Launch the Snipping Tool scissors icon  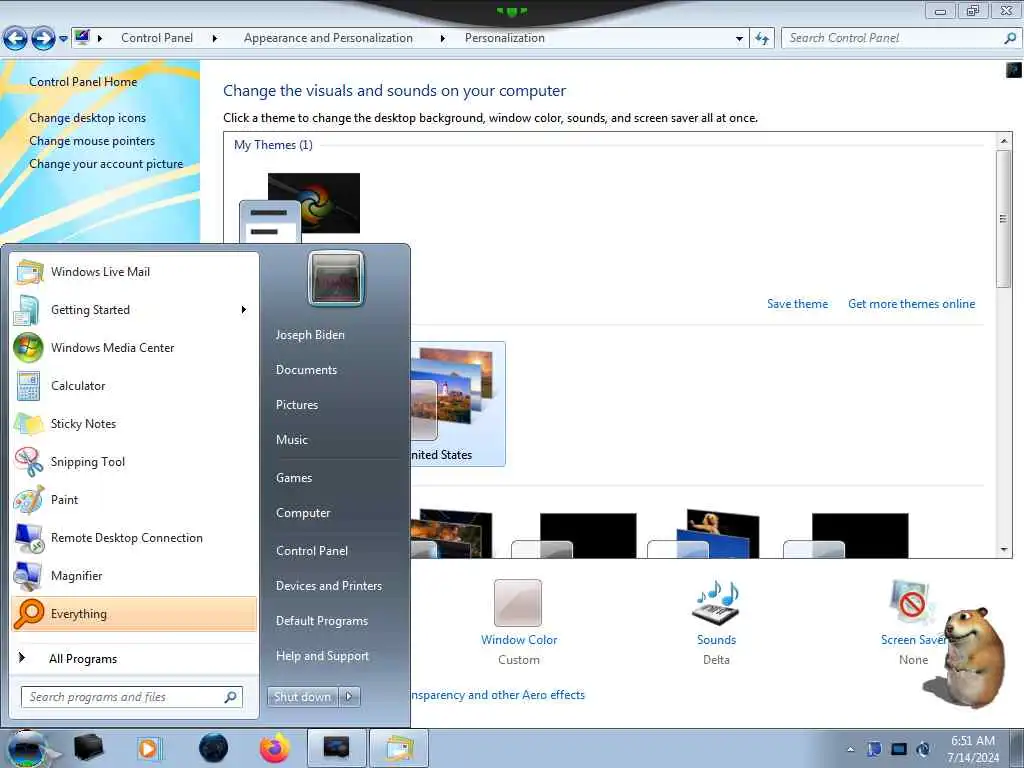tap(28, 462)
